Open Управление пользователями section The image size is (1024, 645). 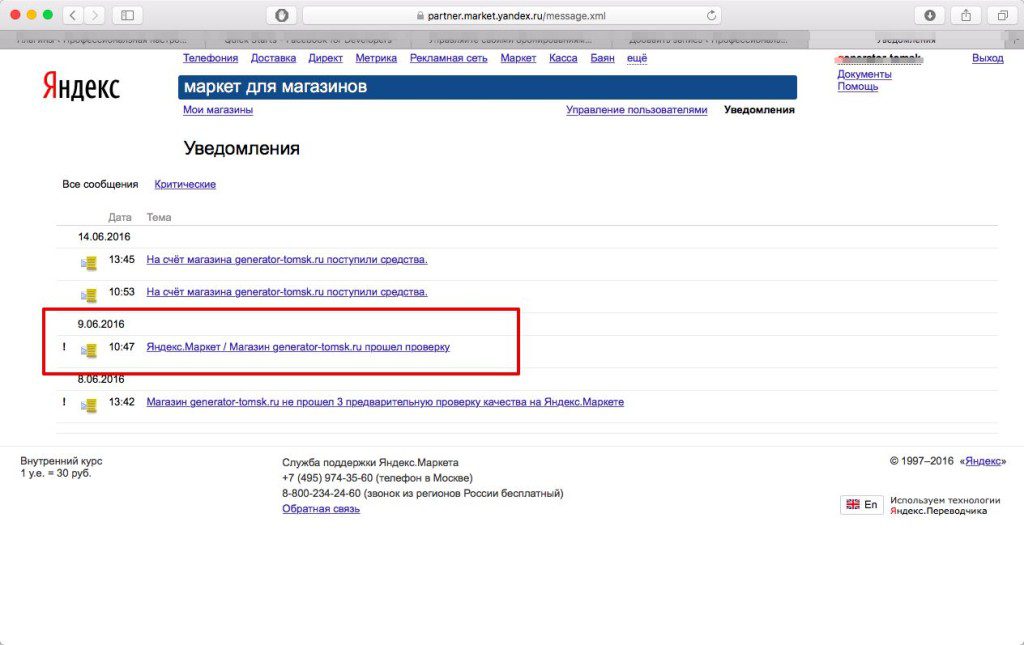[637, 110]
